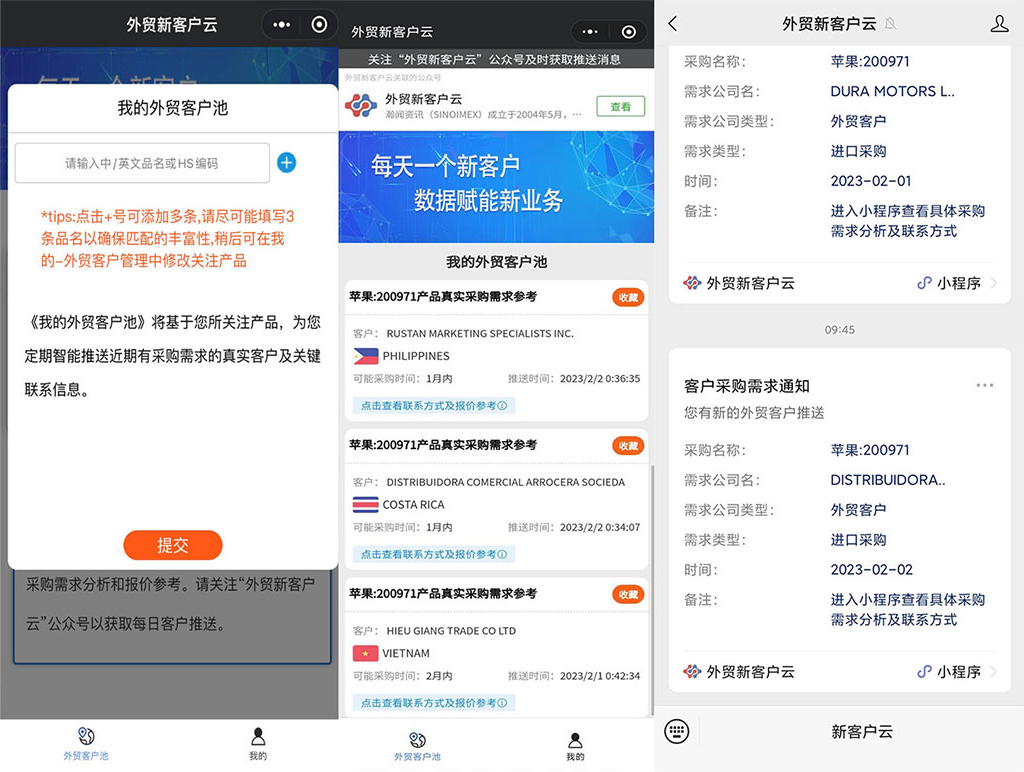Switch to keyboard input in chat
The image size is (1024, 772).
point(677,731)
